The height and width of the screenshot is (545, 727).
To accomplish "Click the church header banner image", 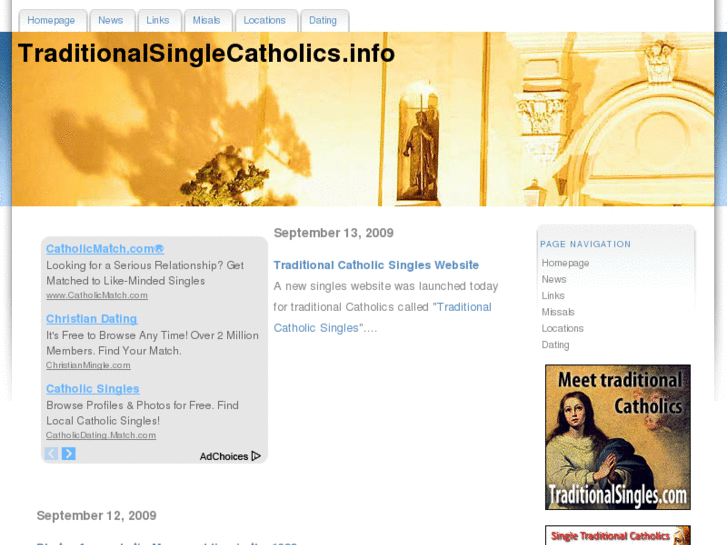I will pos(363,119).
